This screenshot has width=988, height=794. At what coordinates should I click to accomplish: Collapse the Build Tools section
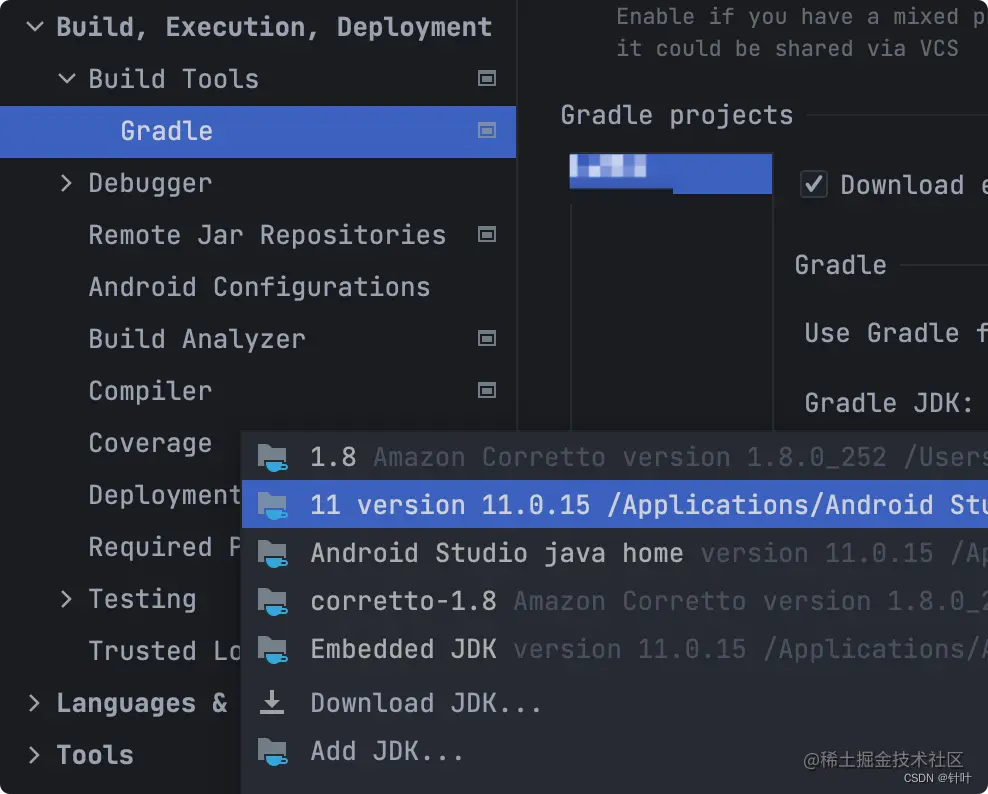65,79
